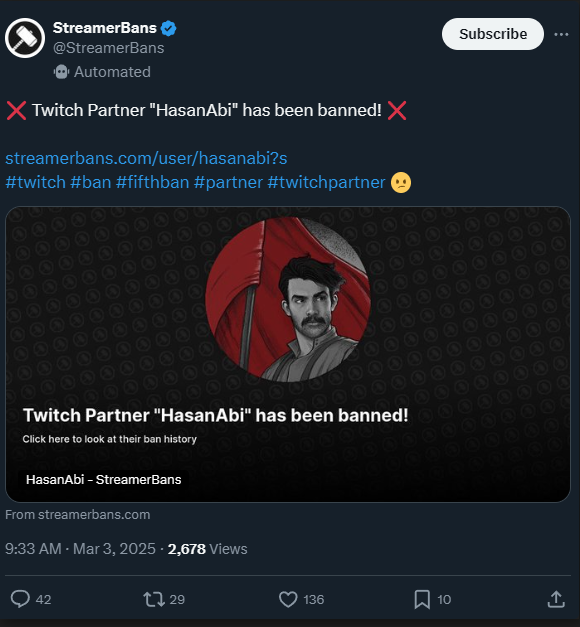Click the blue verified badge
The width and height of the screenshot is (580, 627).
[x=168, y=28]
